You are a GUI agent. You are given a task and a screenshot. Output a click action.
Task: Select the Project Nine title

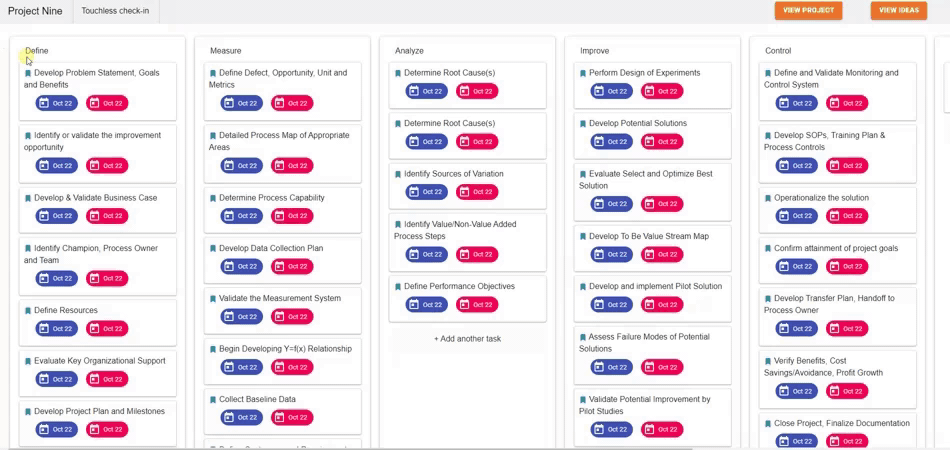point(35,11)
